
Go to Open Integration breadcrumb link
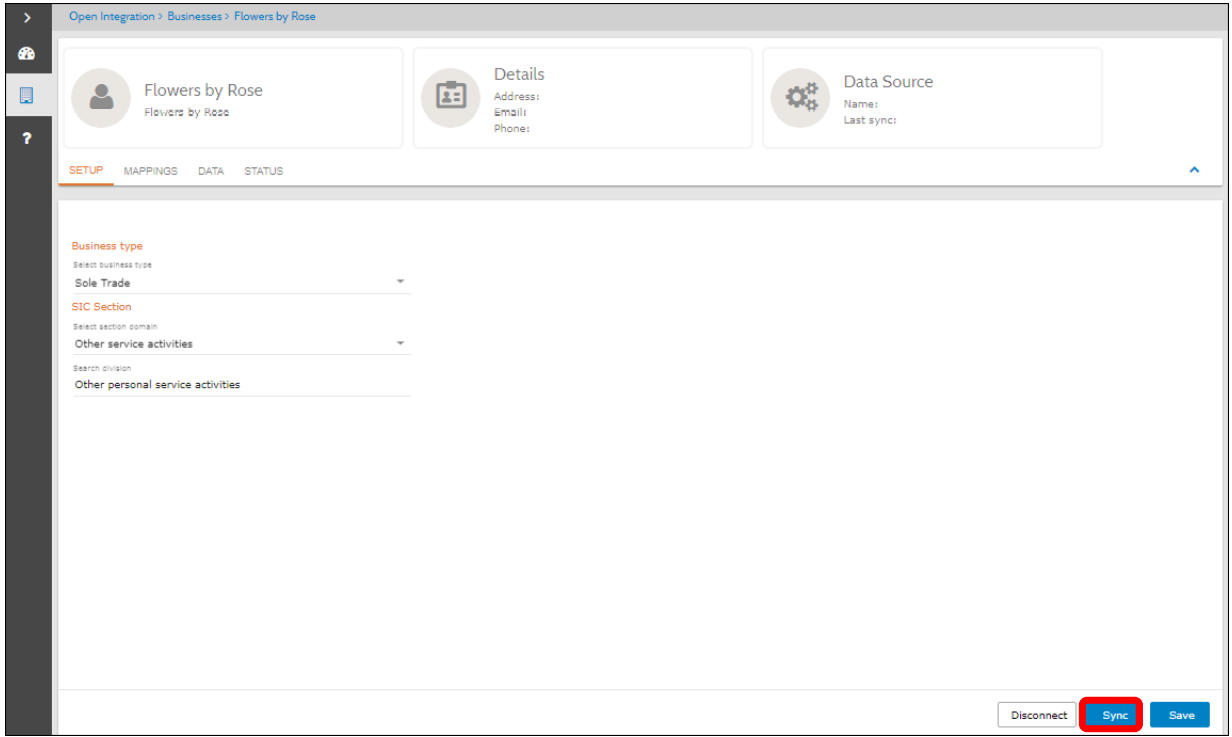pyautogui.click(x=111, y=17)
